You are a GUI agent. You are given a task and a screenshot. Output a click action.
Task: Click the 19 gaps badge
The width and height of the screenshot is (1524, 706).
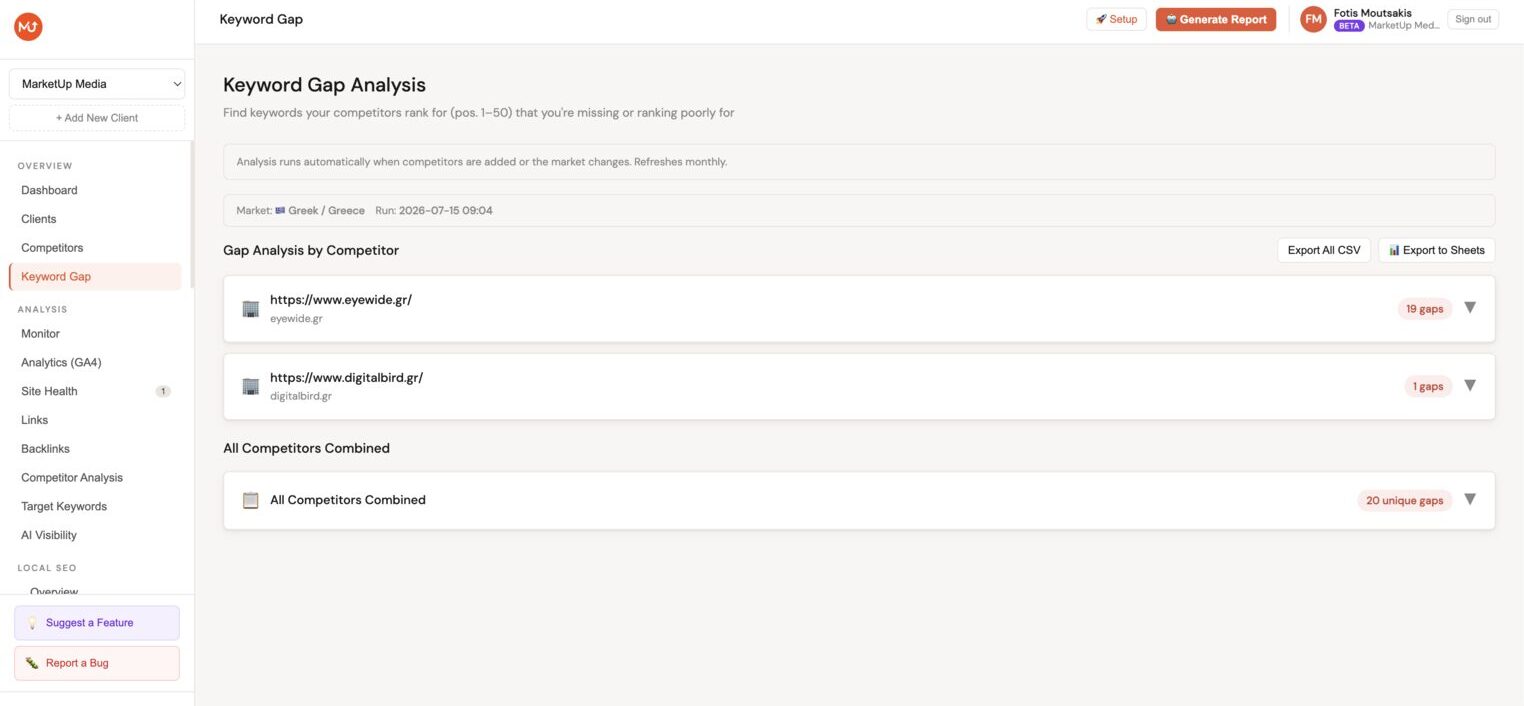[x=1424, y=309]
